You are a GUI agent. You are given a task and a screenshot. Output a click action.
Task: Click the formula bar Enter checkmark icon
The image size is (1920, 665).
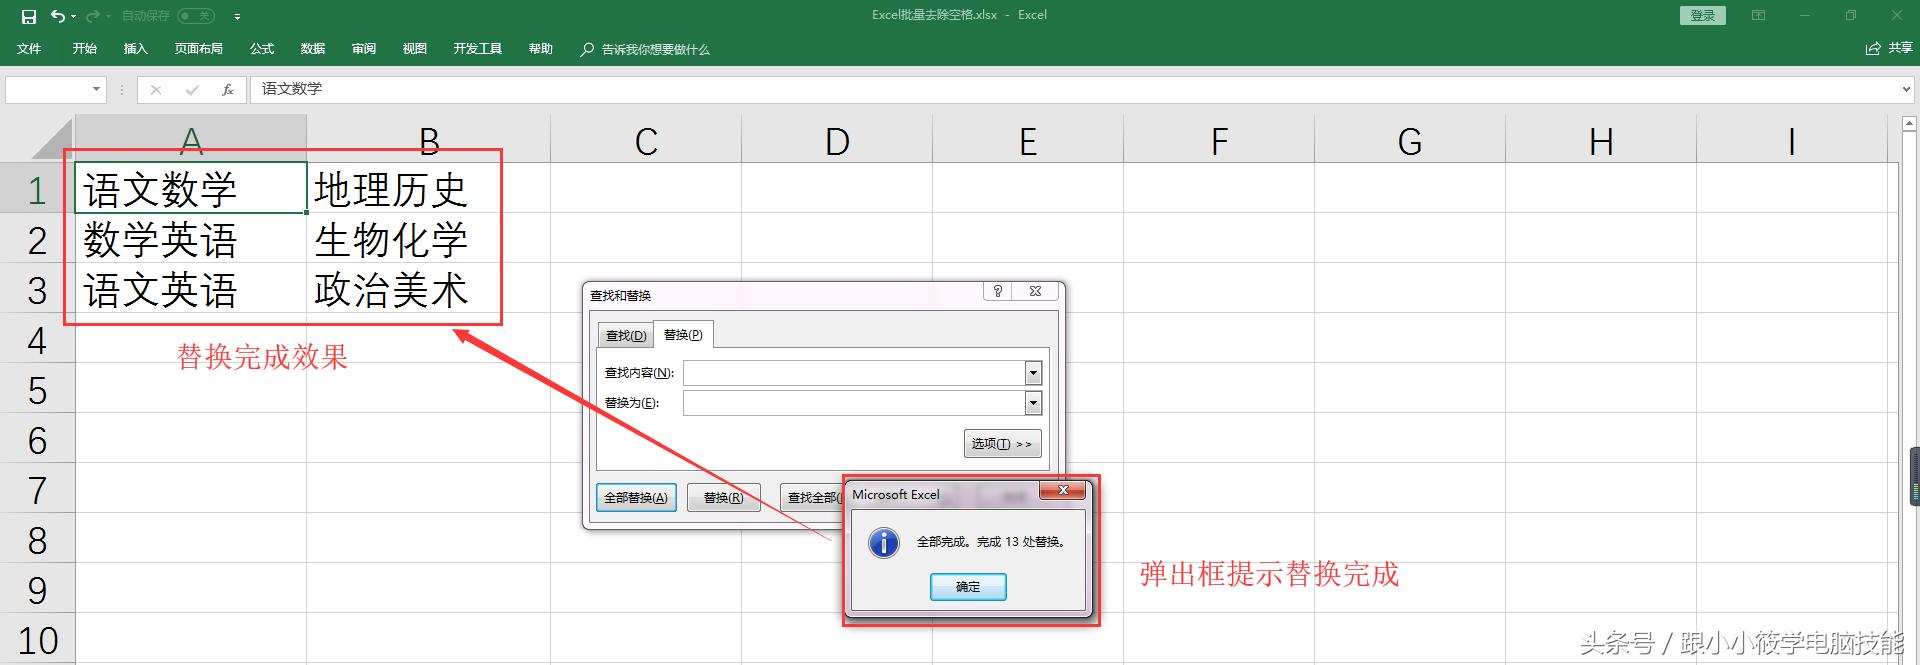[x=191, y=90]
